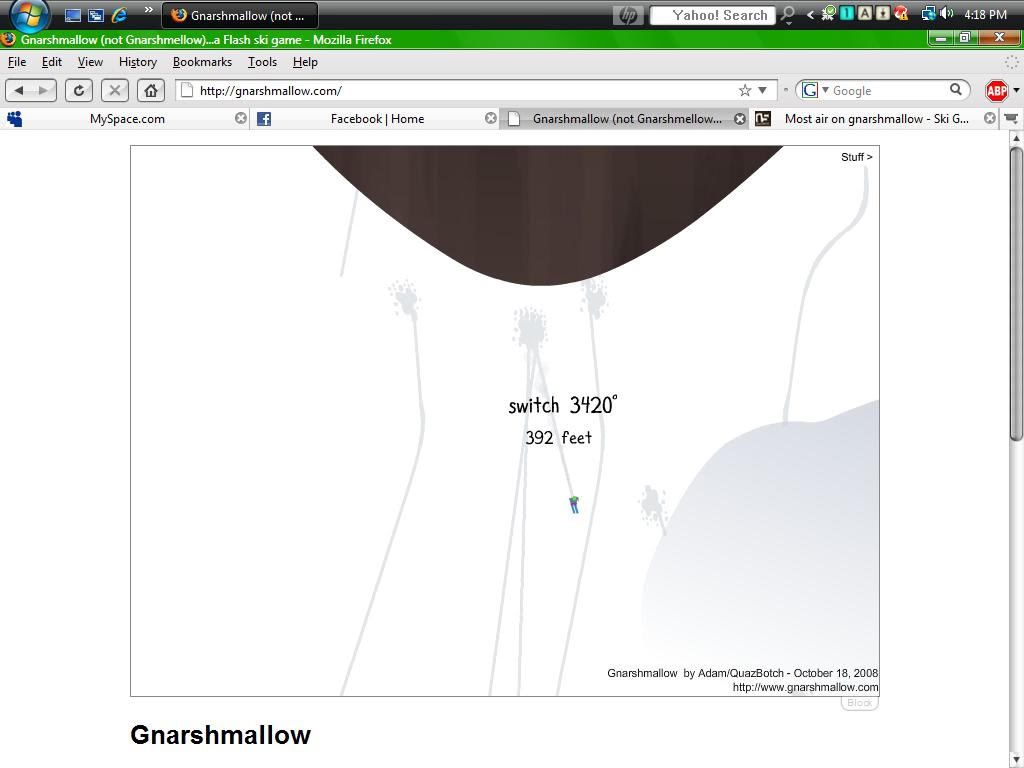Open the search engine selector dropdown
Screen dimensions: 1024x768
[x=815, y=90]
